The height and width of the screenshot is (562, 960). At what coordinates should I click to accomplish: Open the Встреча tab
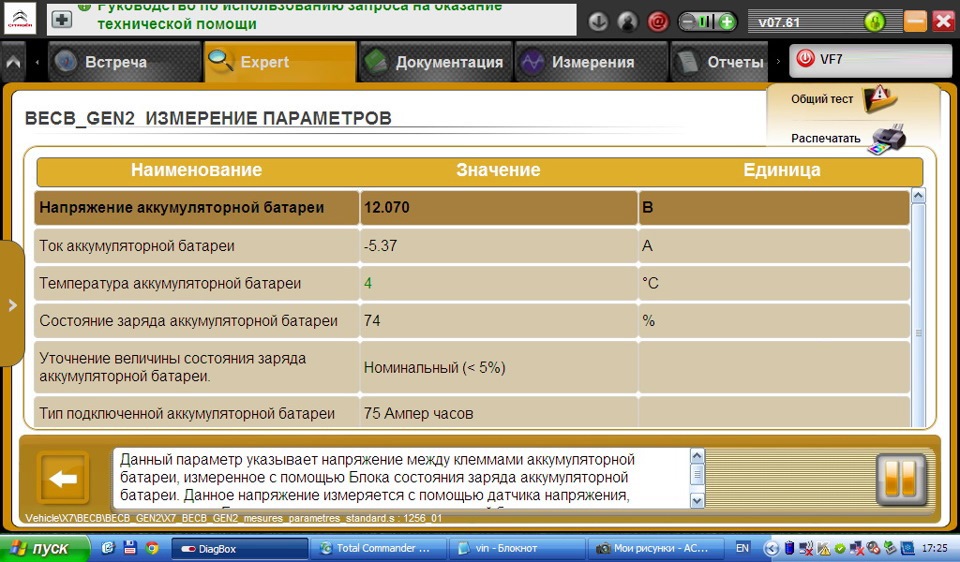[125, 62]
